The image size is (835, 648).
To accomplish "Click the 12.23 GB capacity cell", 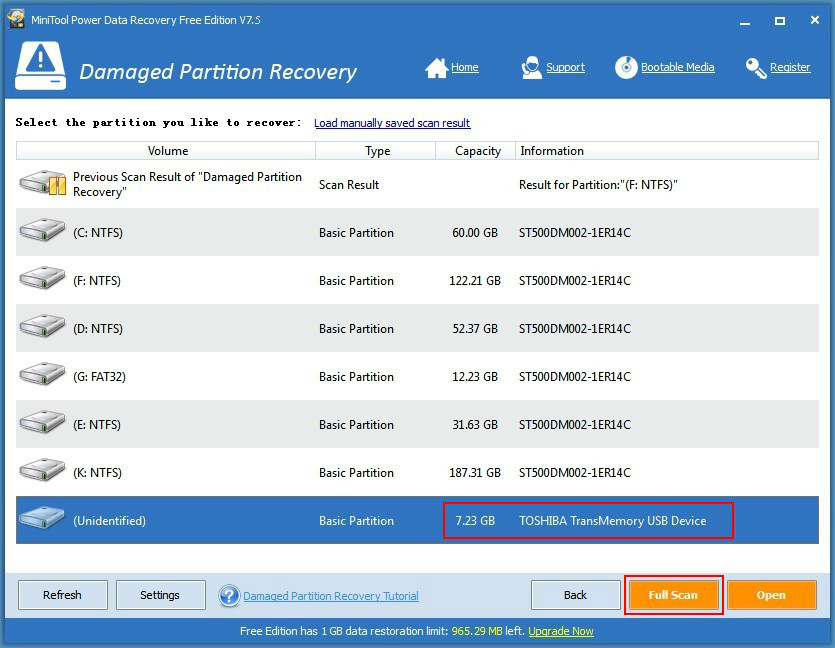I will [475, 376].
